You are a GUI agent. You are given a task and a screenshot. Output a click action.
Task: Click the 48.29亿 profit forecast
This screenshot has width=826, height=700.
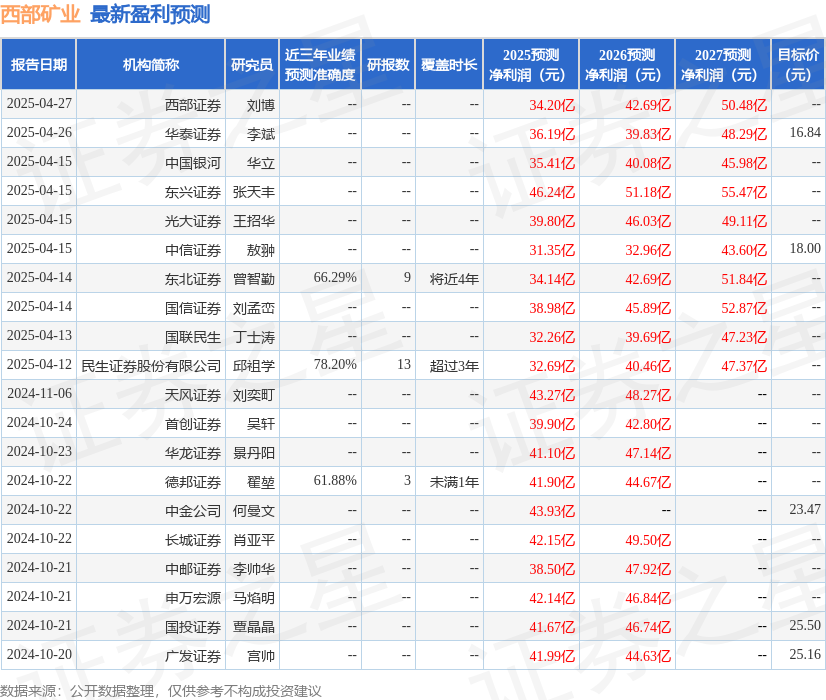[744, 134]
